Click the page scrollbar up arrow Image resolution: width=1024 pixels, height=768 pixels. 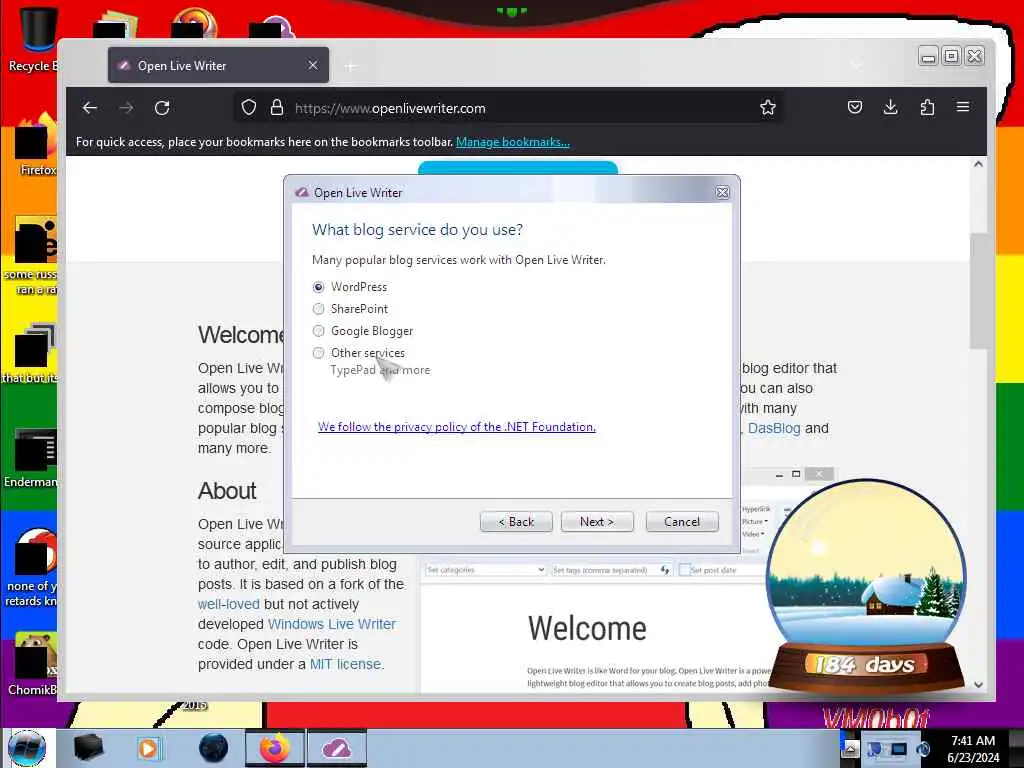coord(978,164)
